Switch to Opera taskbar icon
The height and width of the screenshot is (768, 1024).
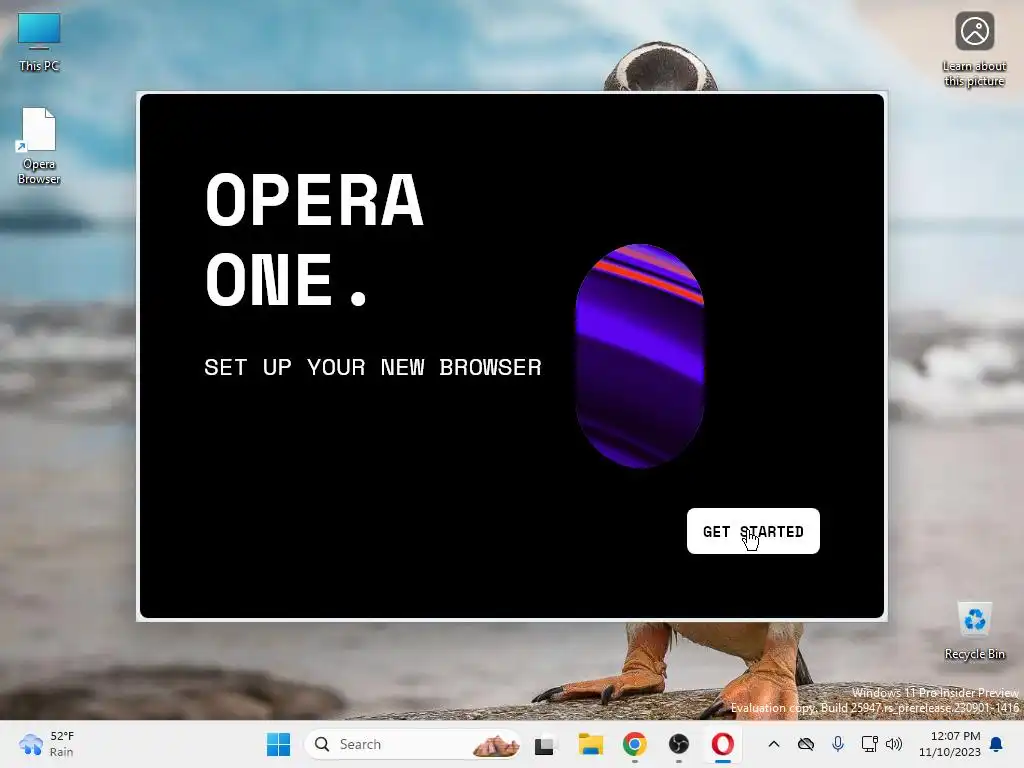pyautogui.click(x=723, y=744)
